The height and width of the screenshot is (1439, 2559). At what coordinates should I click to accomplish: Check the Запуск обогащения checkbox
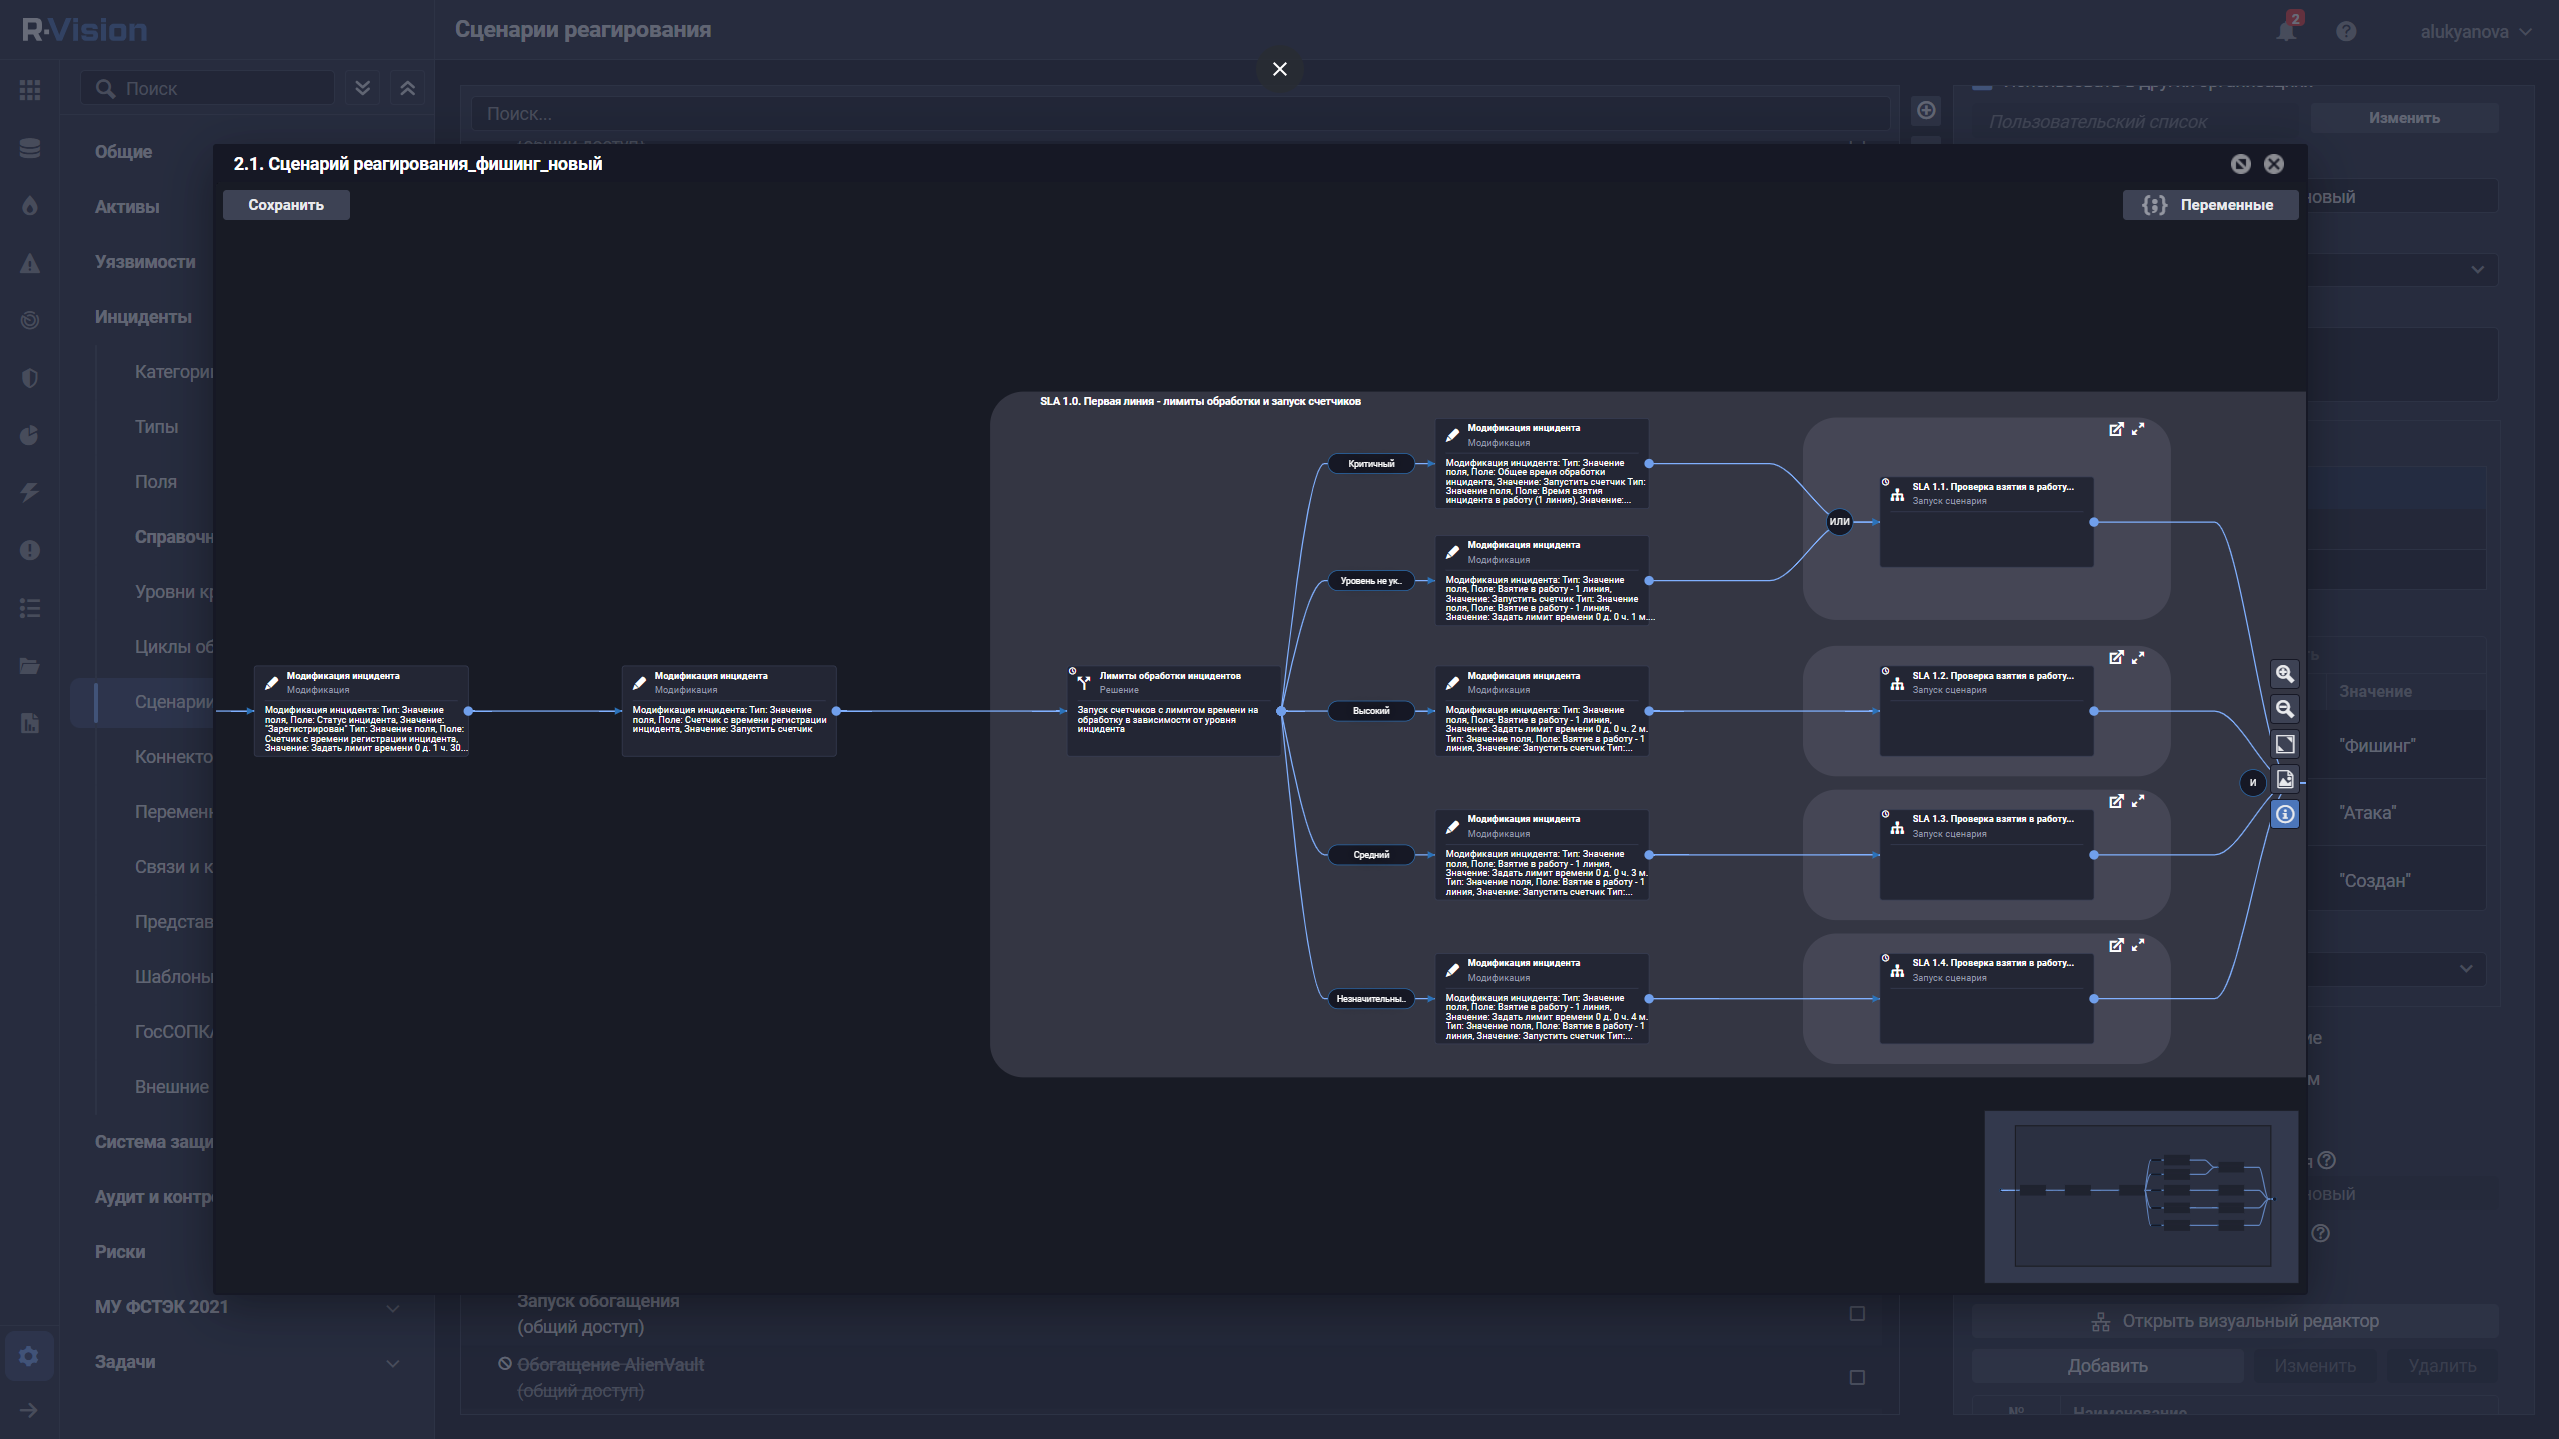click(x=1857, y=1313)
